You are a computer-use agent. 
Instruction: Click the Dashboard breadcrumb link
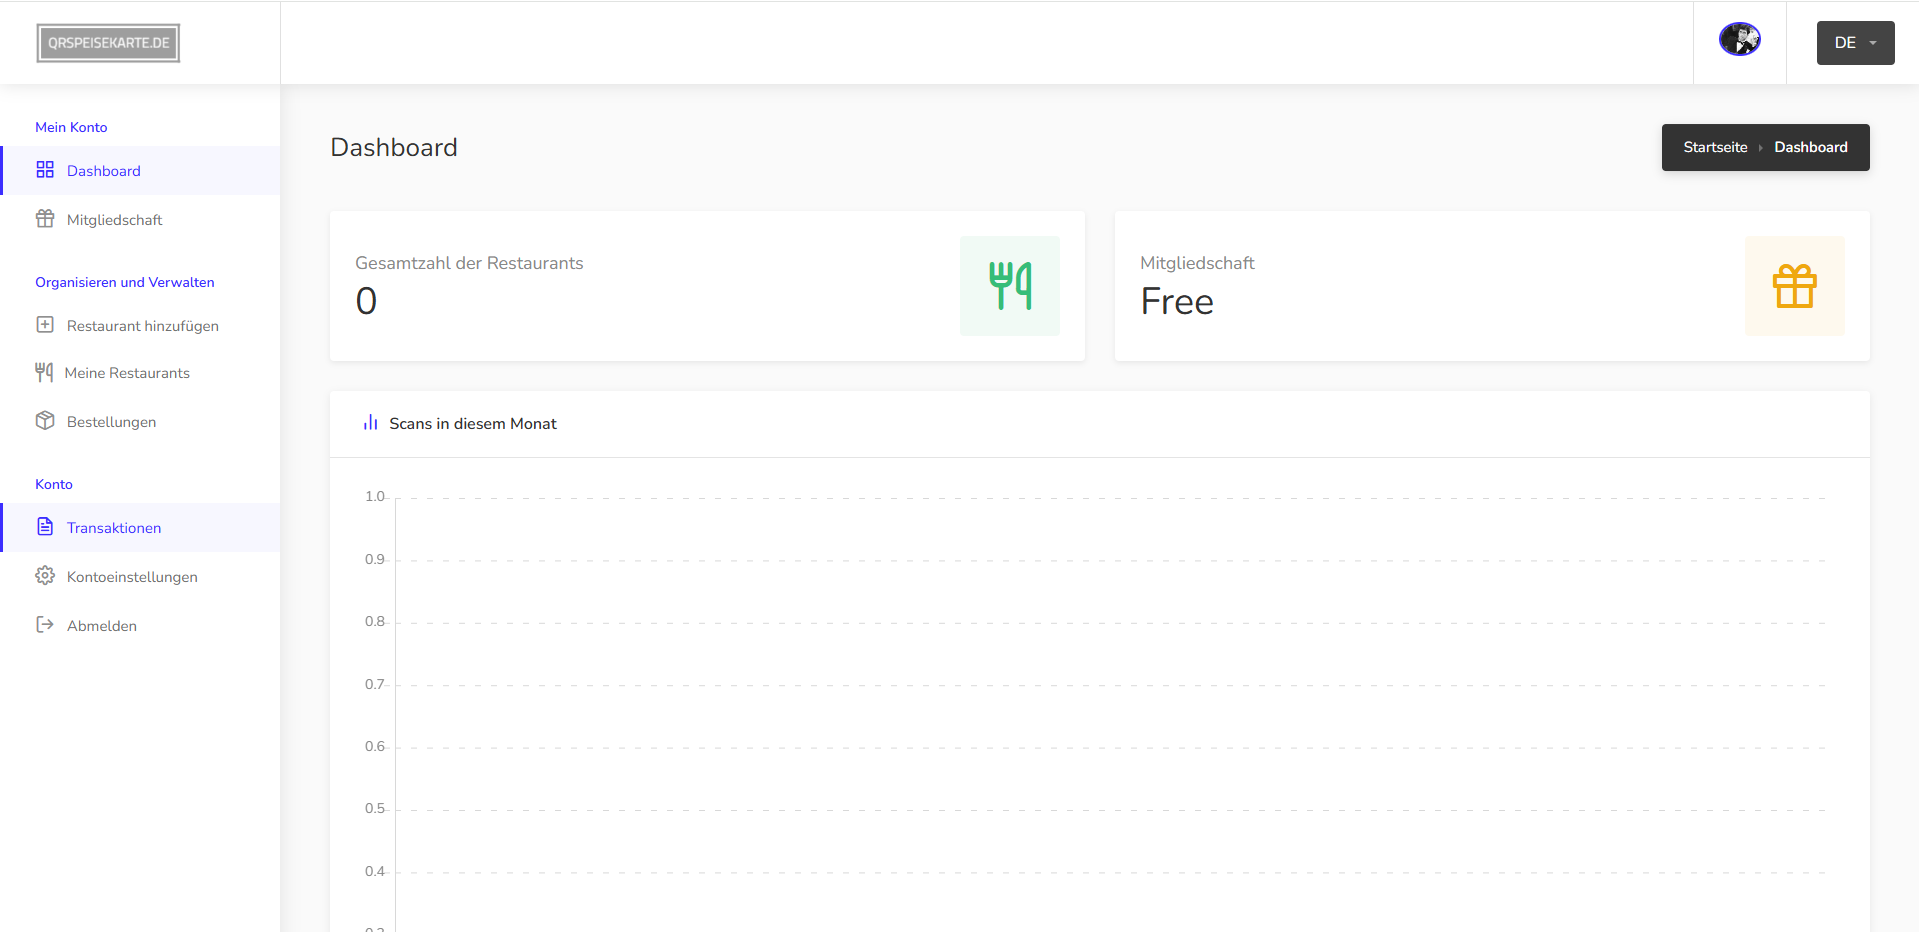click(1810, 147)
